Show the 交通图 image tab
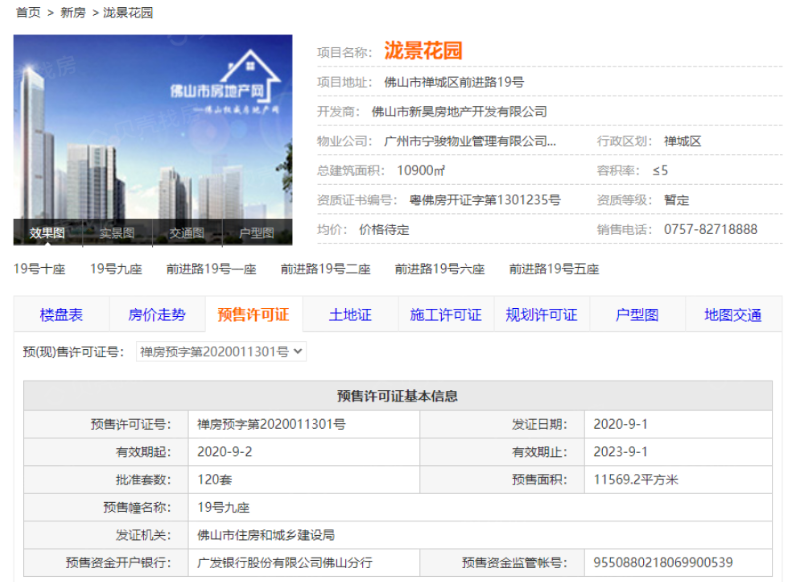This screenshot has height=584, width=791. pyautogui.click(x=187, y=233)
